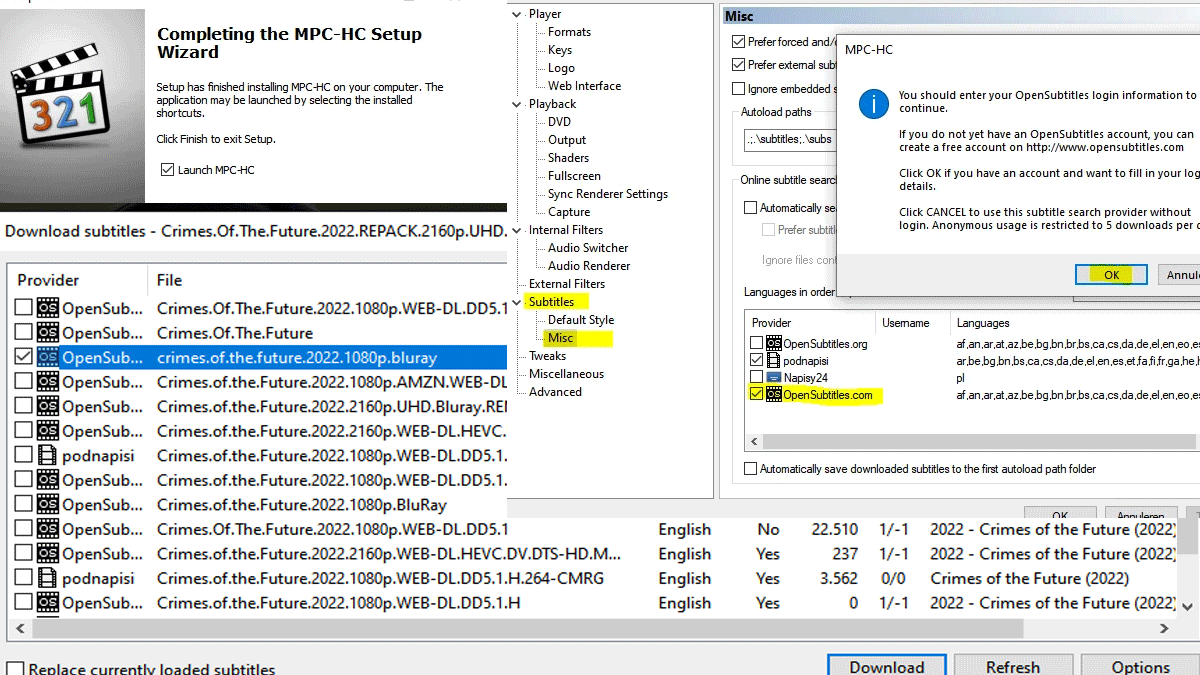Toggle automatically save downloaded subtitles option
The height and width of the screenshot is (675, 1200).
click(751, 469)
